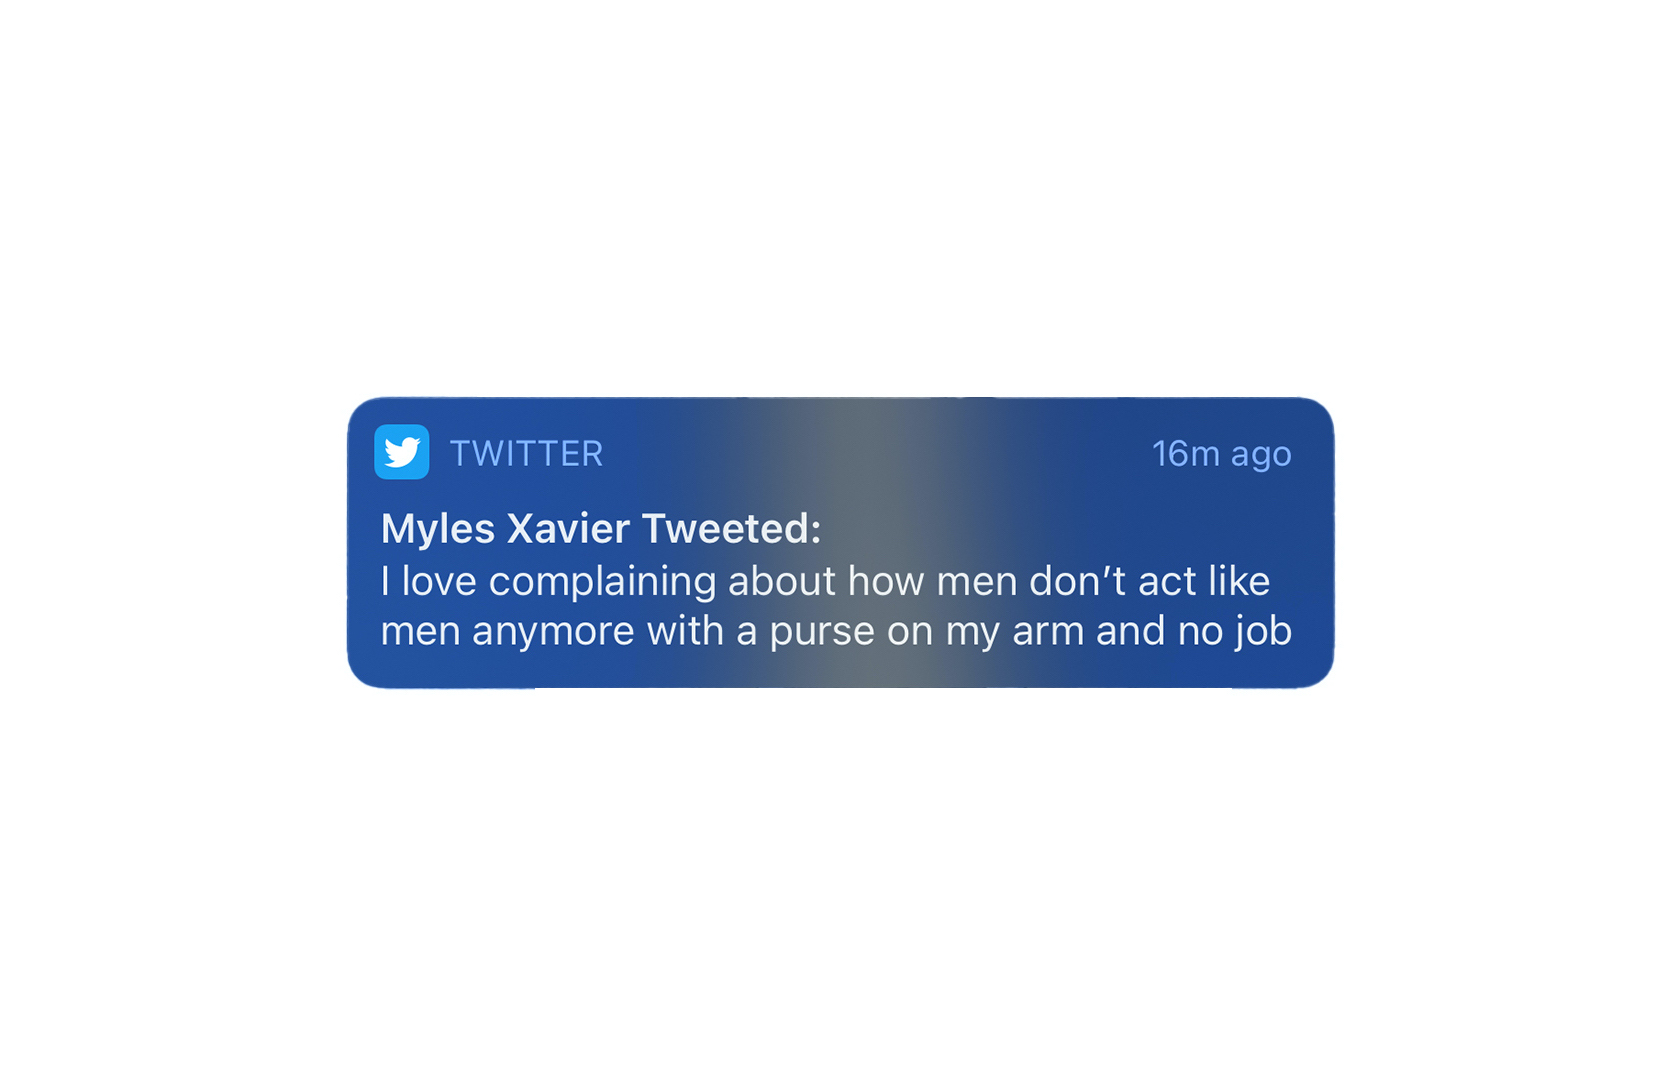Click the word complaining in the tweet
Screen dimensions: 1675x1073
(602, 582)
